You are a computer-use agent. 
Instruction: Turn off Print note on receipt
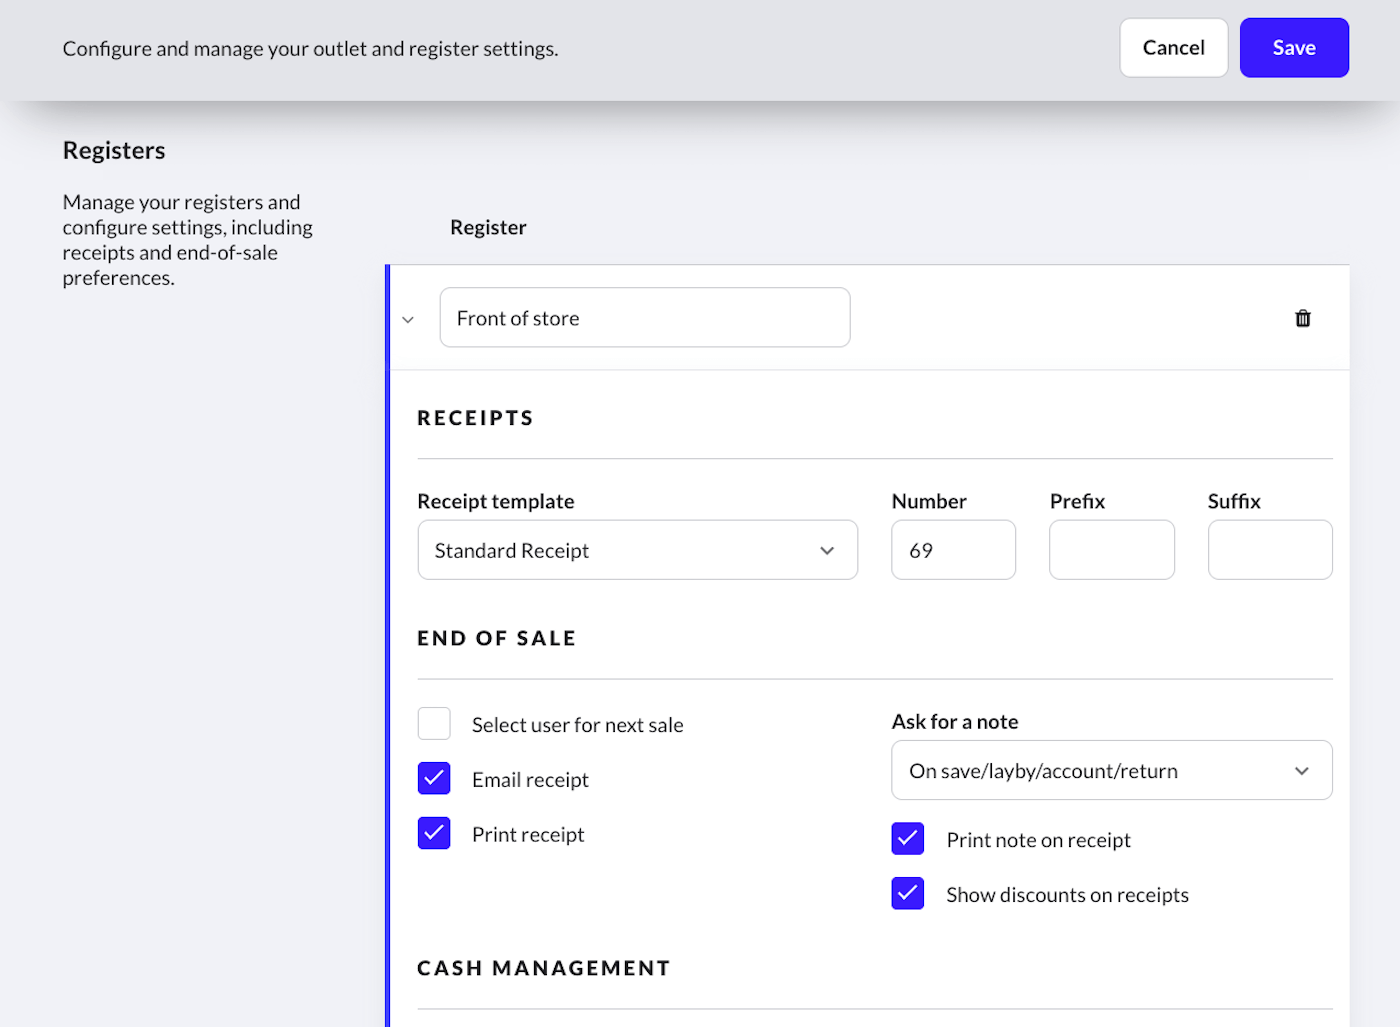(x=908, y=839)
